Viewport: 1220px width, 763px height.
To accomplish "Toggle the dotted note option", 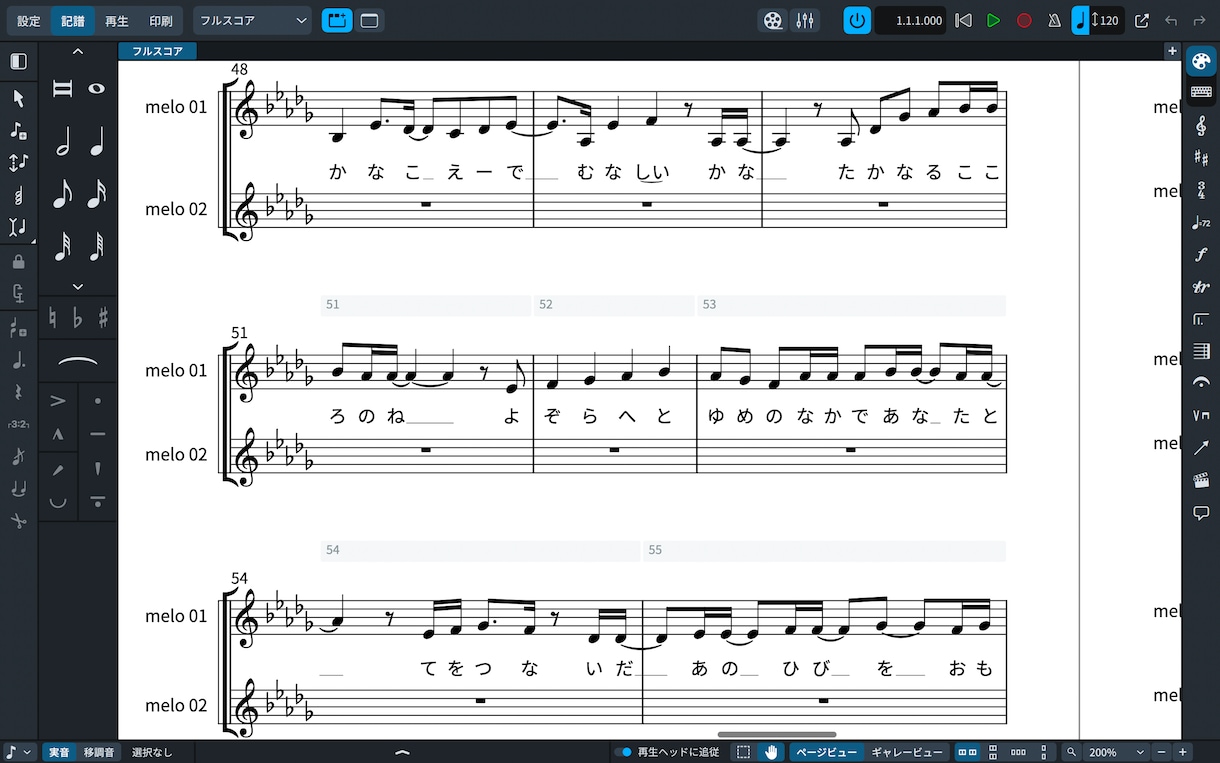I will [x=18, y=360].
